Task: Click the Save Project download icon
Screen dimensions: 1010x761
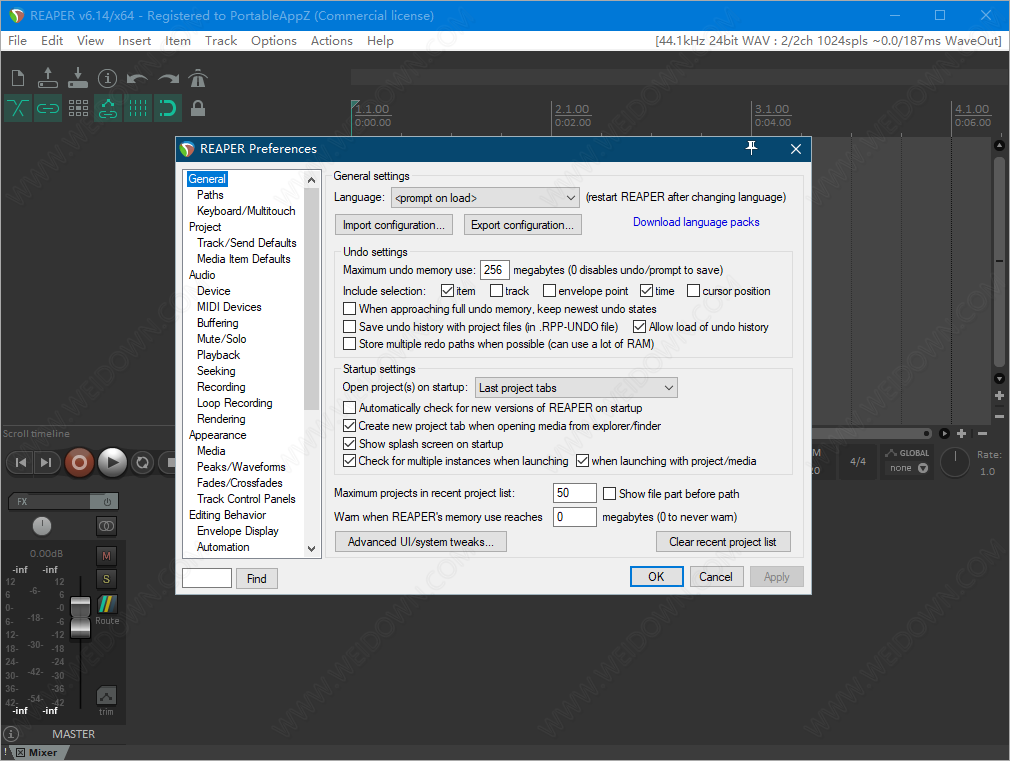Action: click(77, 79)
